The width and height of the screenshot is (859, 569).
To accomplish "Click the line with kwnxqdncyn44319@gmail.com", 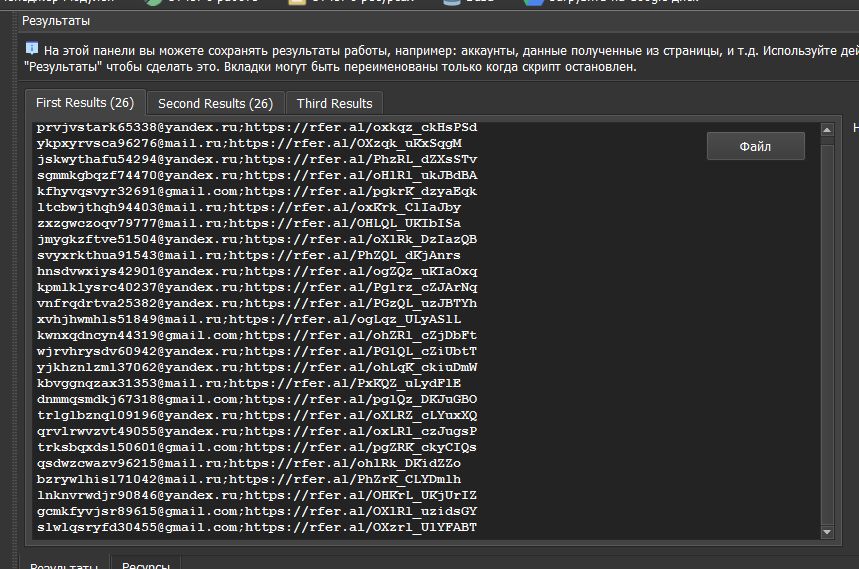I will point(257,335).
